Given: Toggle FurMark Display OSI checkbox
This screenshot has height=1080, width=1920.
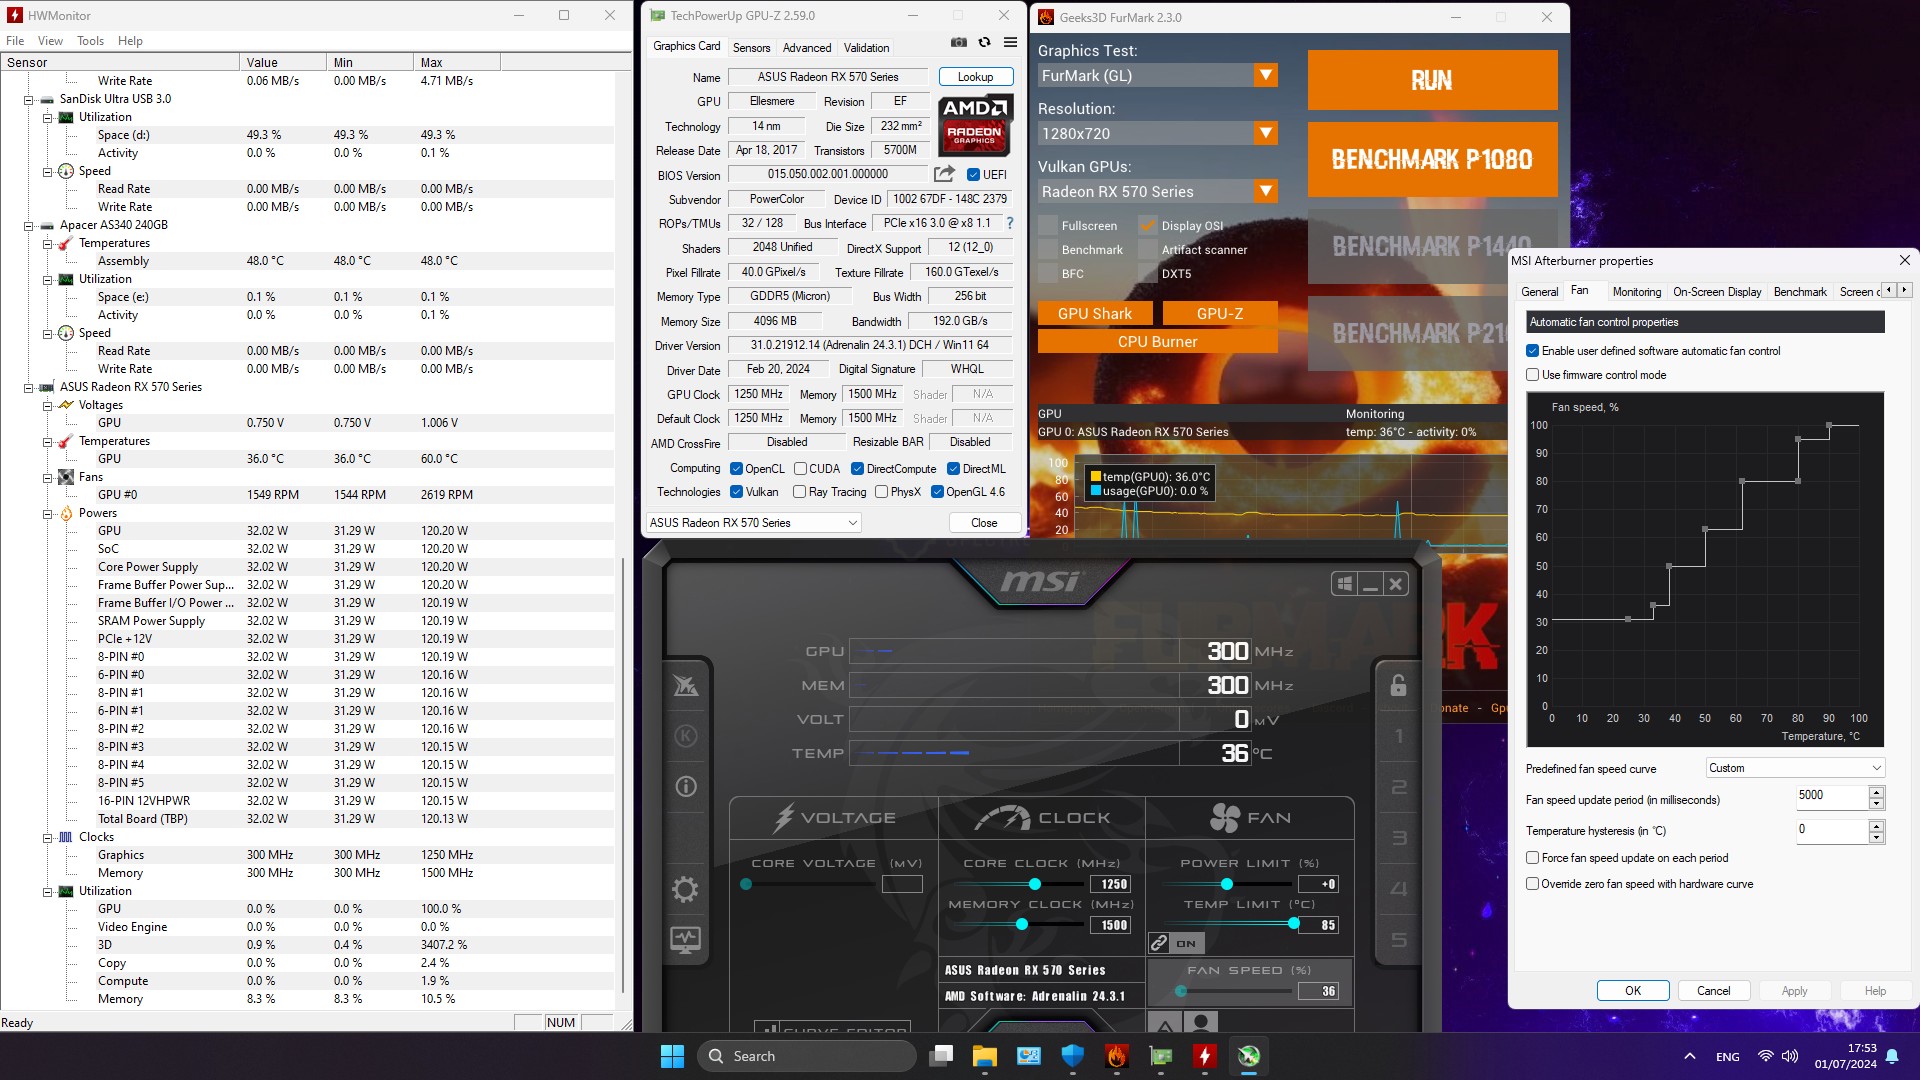Looking at the screenshot, I should pos(1147,225).
